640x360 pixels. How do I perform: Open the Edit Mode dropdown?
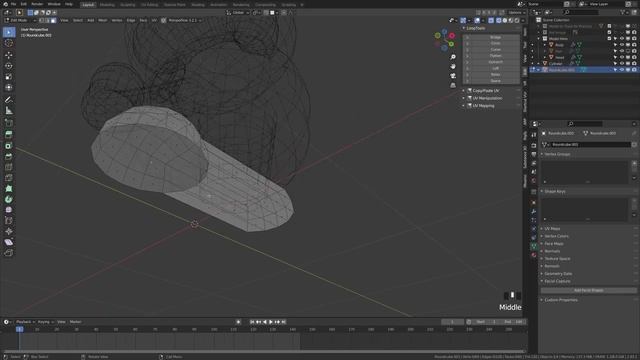pyautogui.click(x=20, y=20)
